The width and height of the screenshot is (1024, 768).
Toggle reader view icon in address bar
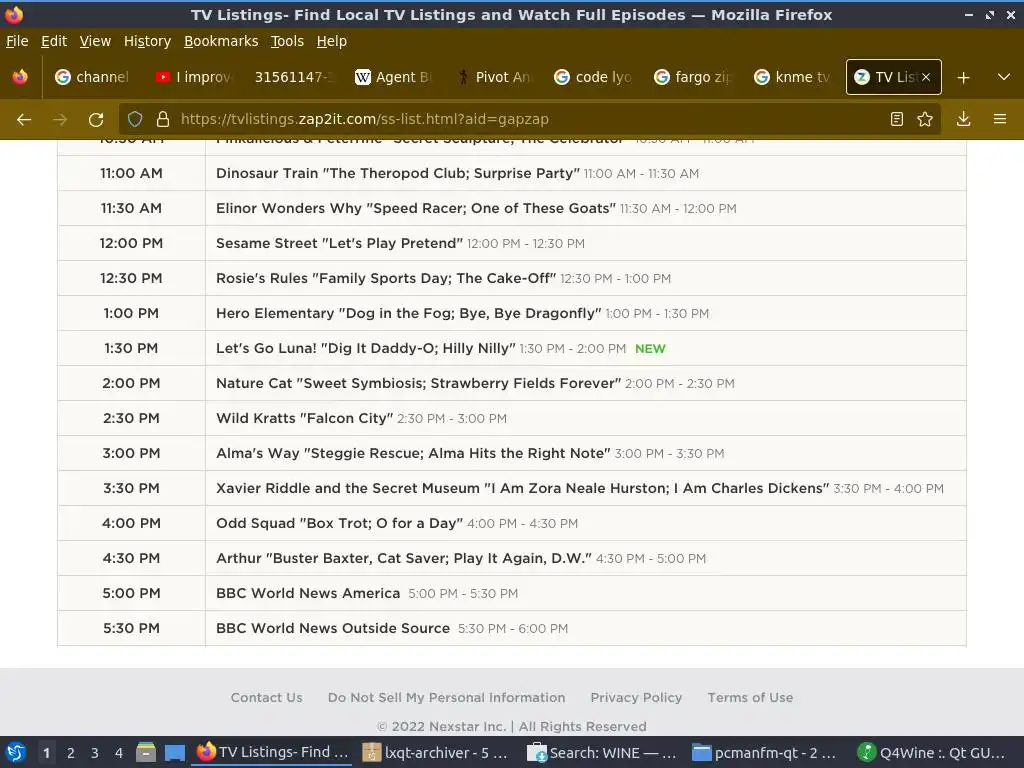point(897,119)
